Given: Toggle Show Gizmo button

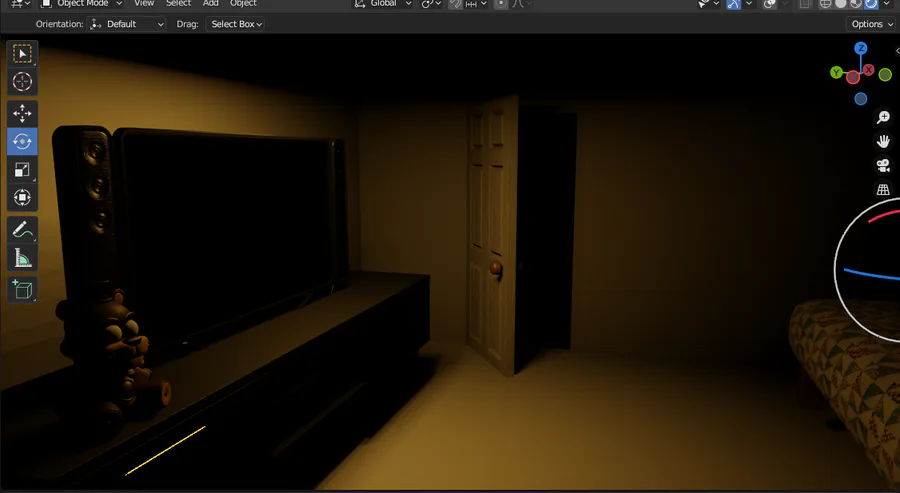Looking at the screenshot, I should tap(734, 4).
